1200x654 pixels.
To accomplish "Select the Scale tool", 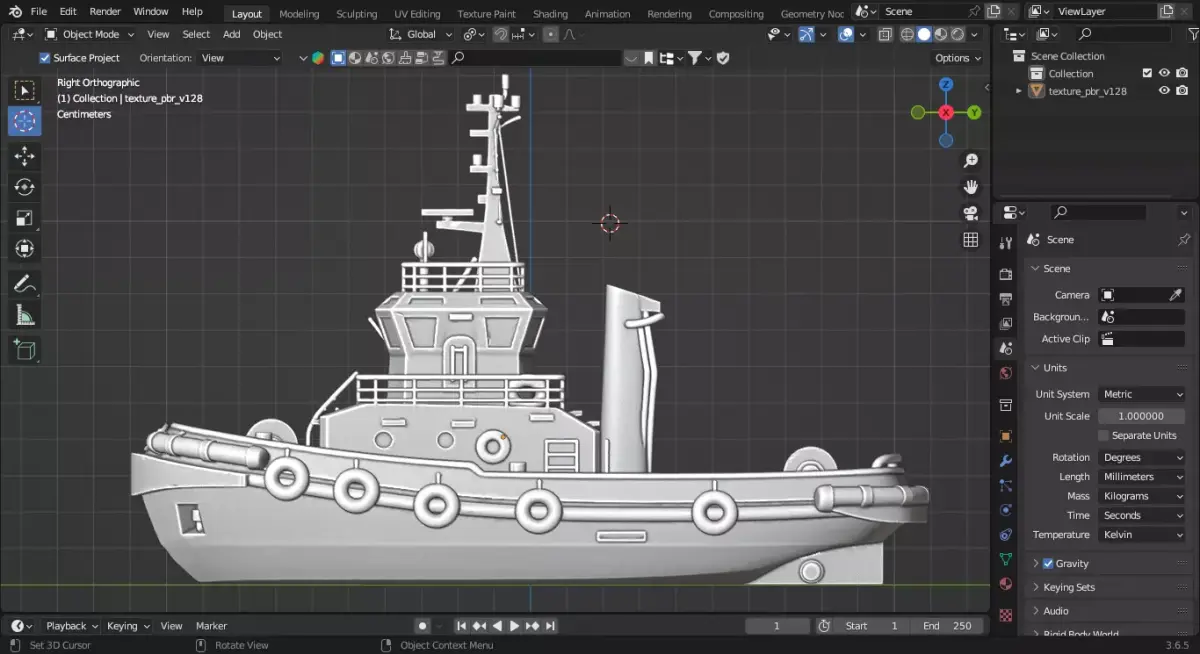I will (x=25, y=218).
